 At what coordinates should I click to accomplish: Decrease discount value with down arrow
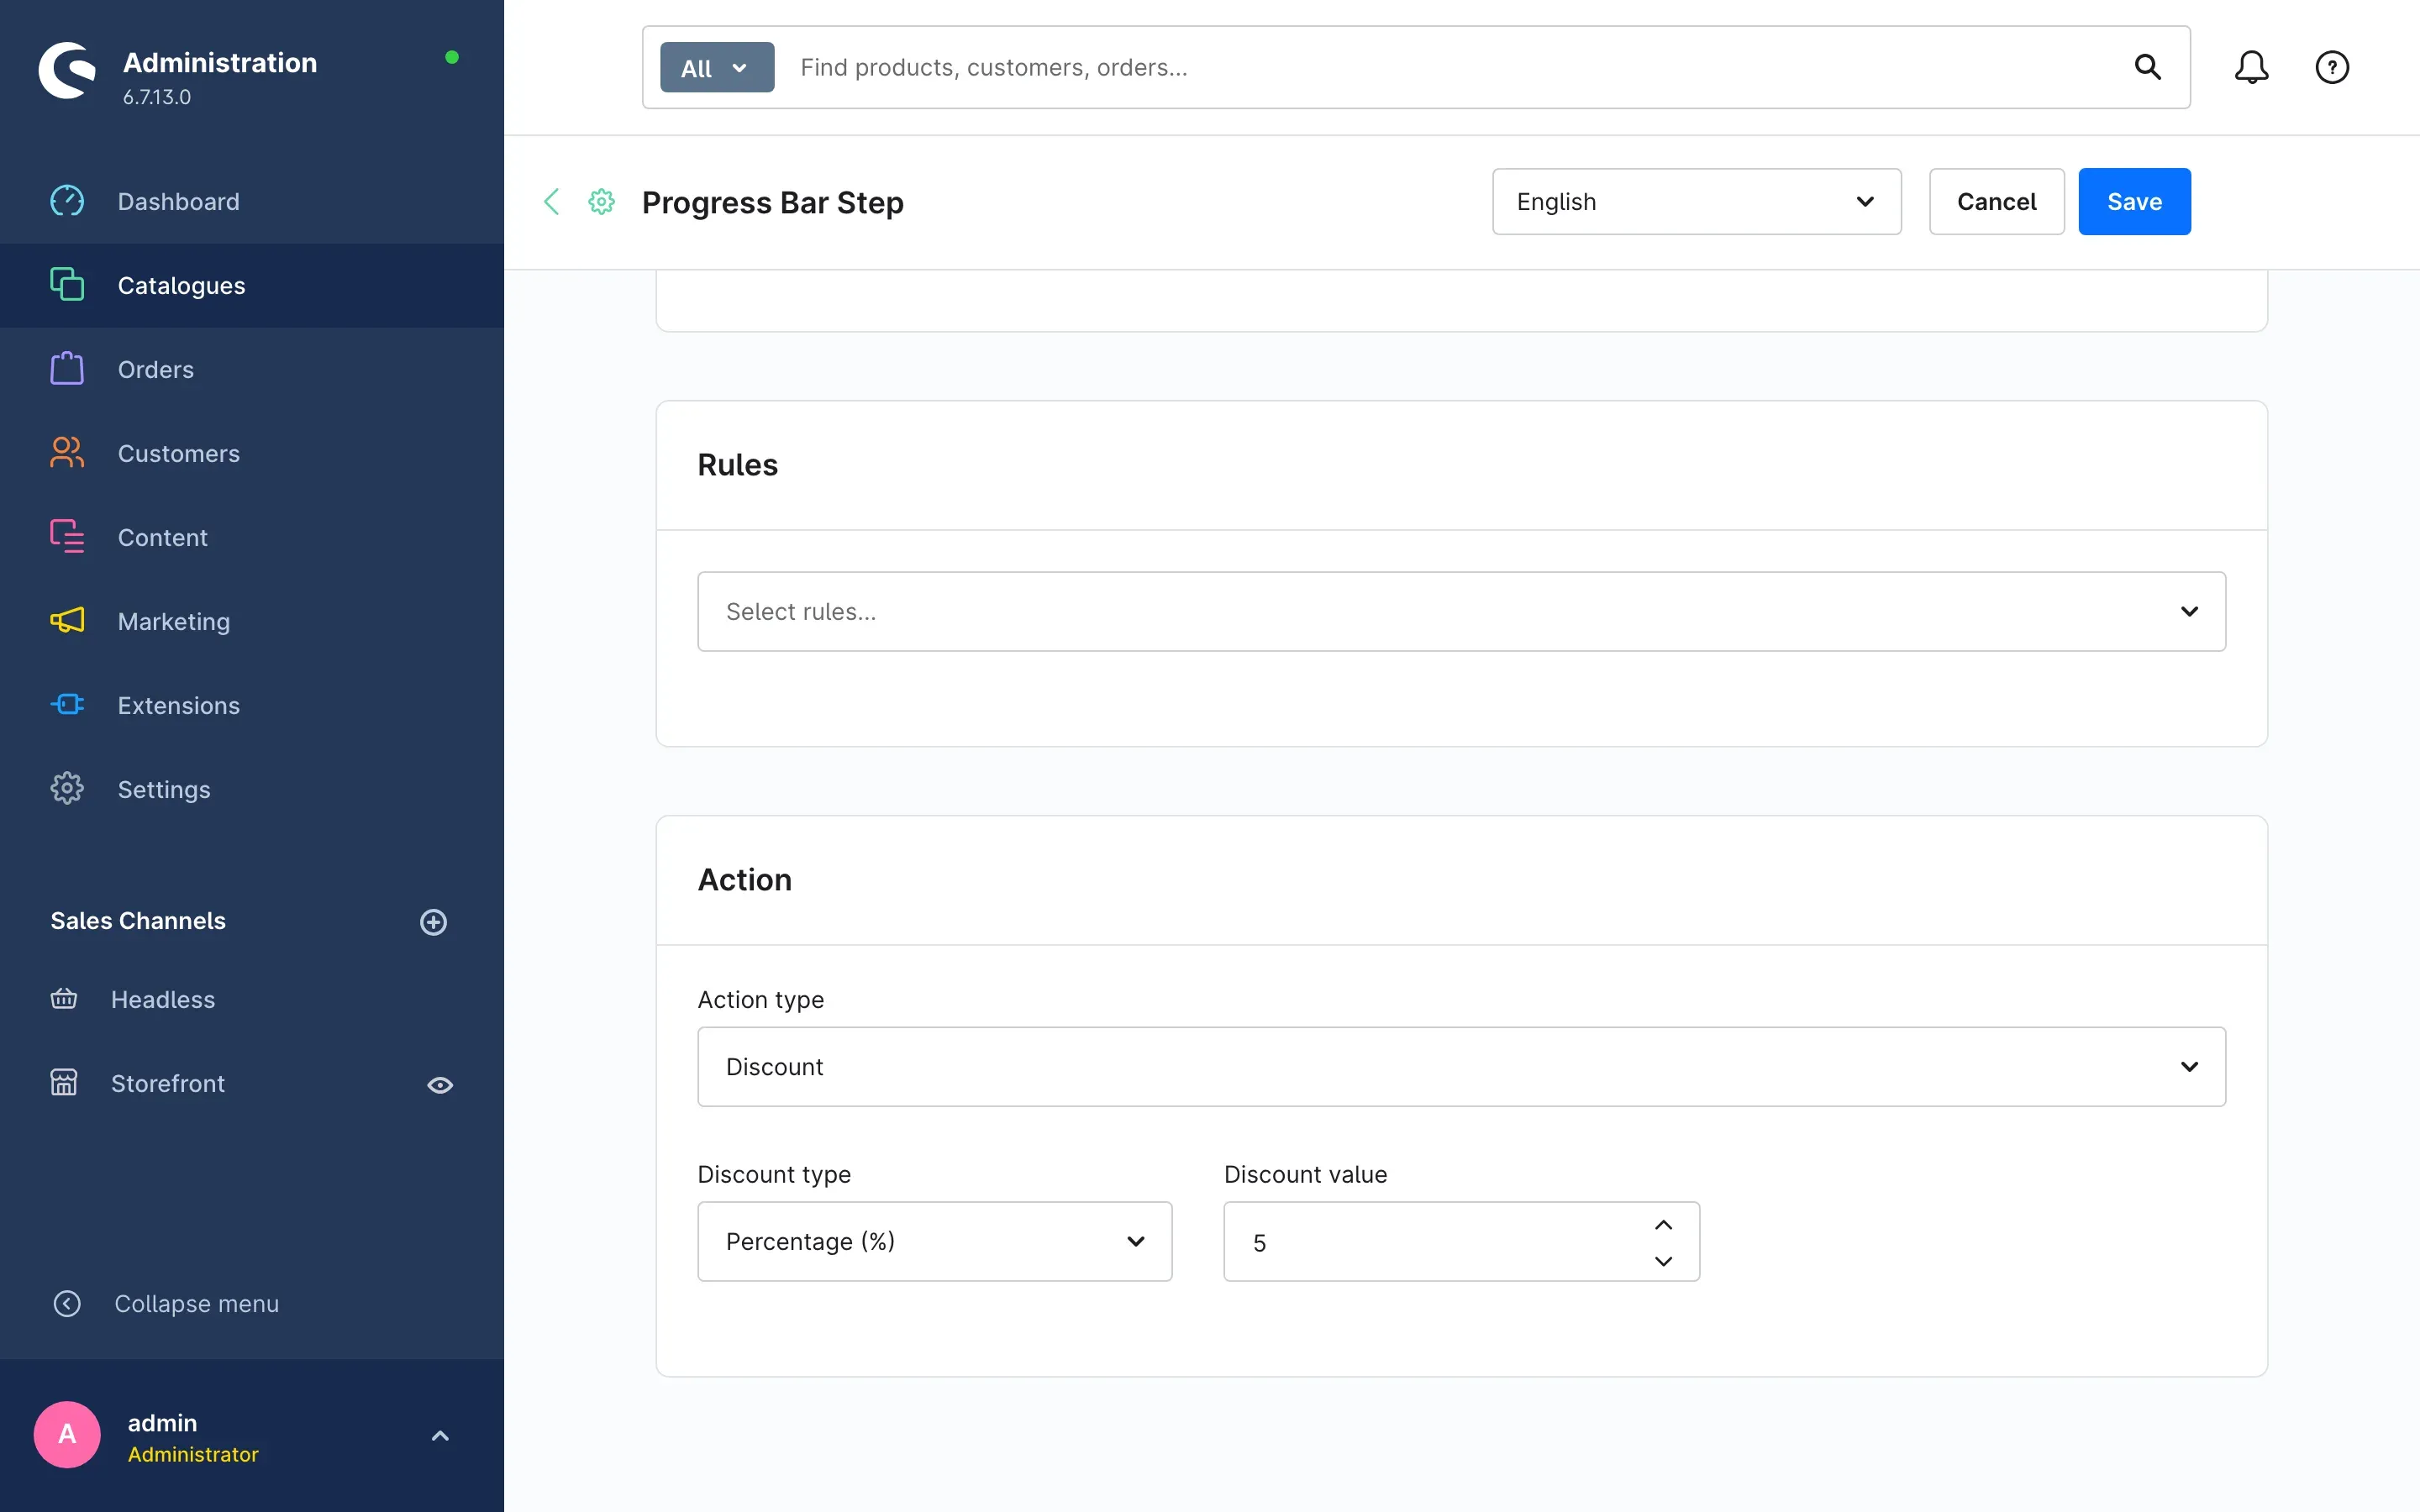(1663, 1261)
